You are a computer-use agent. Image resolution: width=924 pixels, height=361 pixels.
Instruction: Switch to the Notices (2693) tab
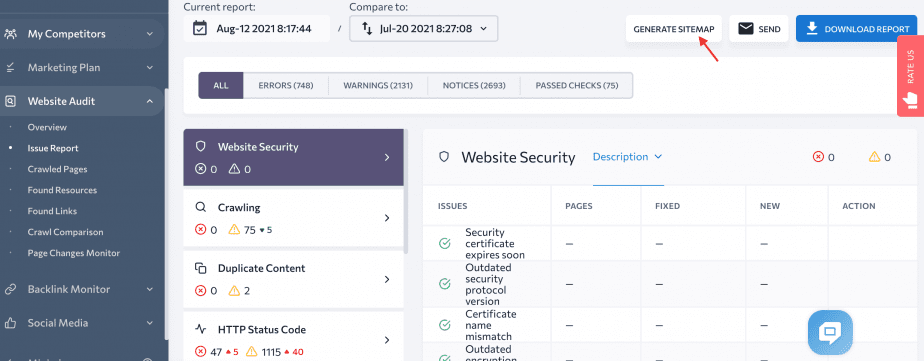474,85
